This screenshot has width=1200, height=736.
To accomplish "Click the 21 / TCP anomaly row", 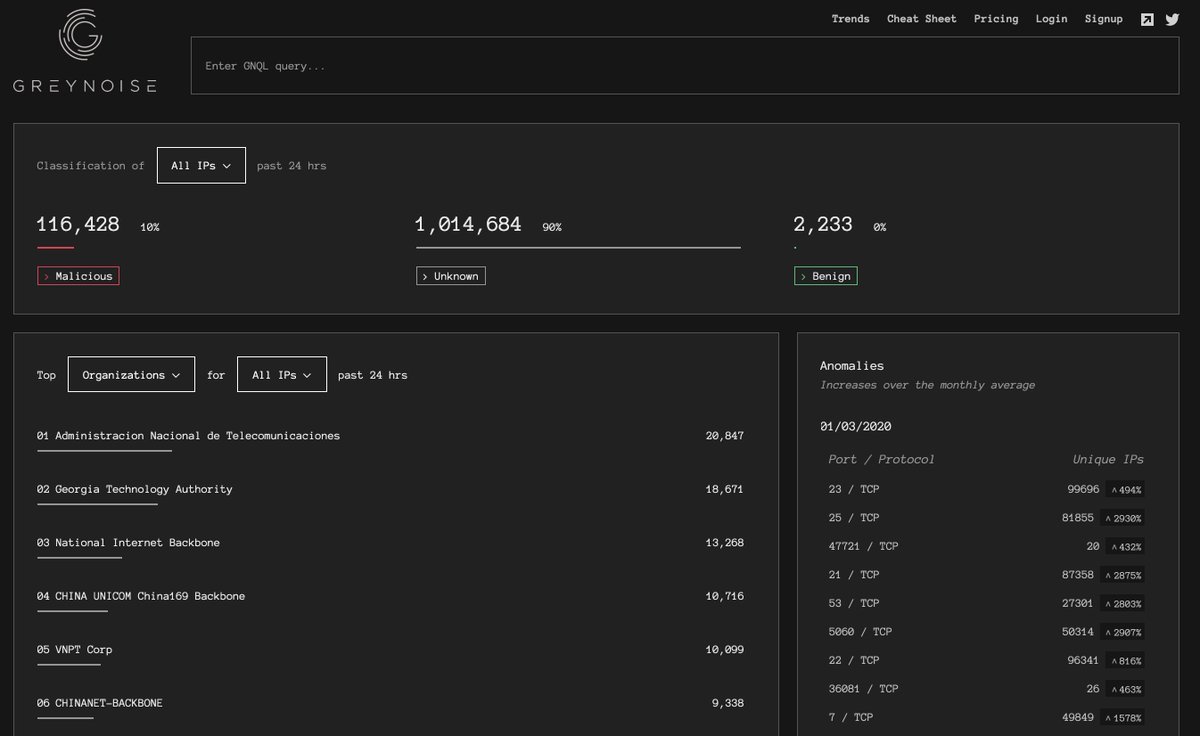I will pos(986,575).
